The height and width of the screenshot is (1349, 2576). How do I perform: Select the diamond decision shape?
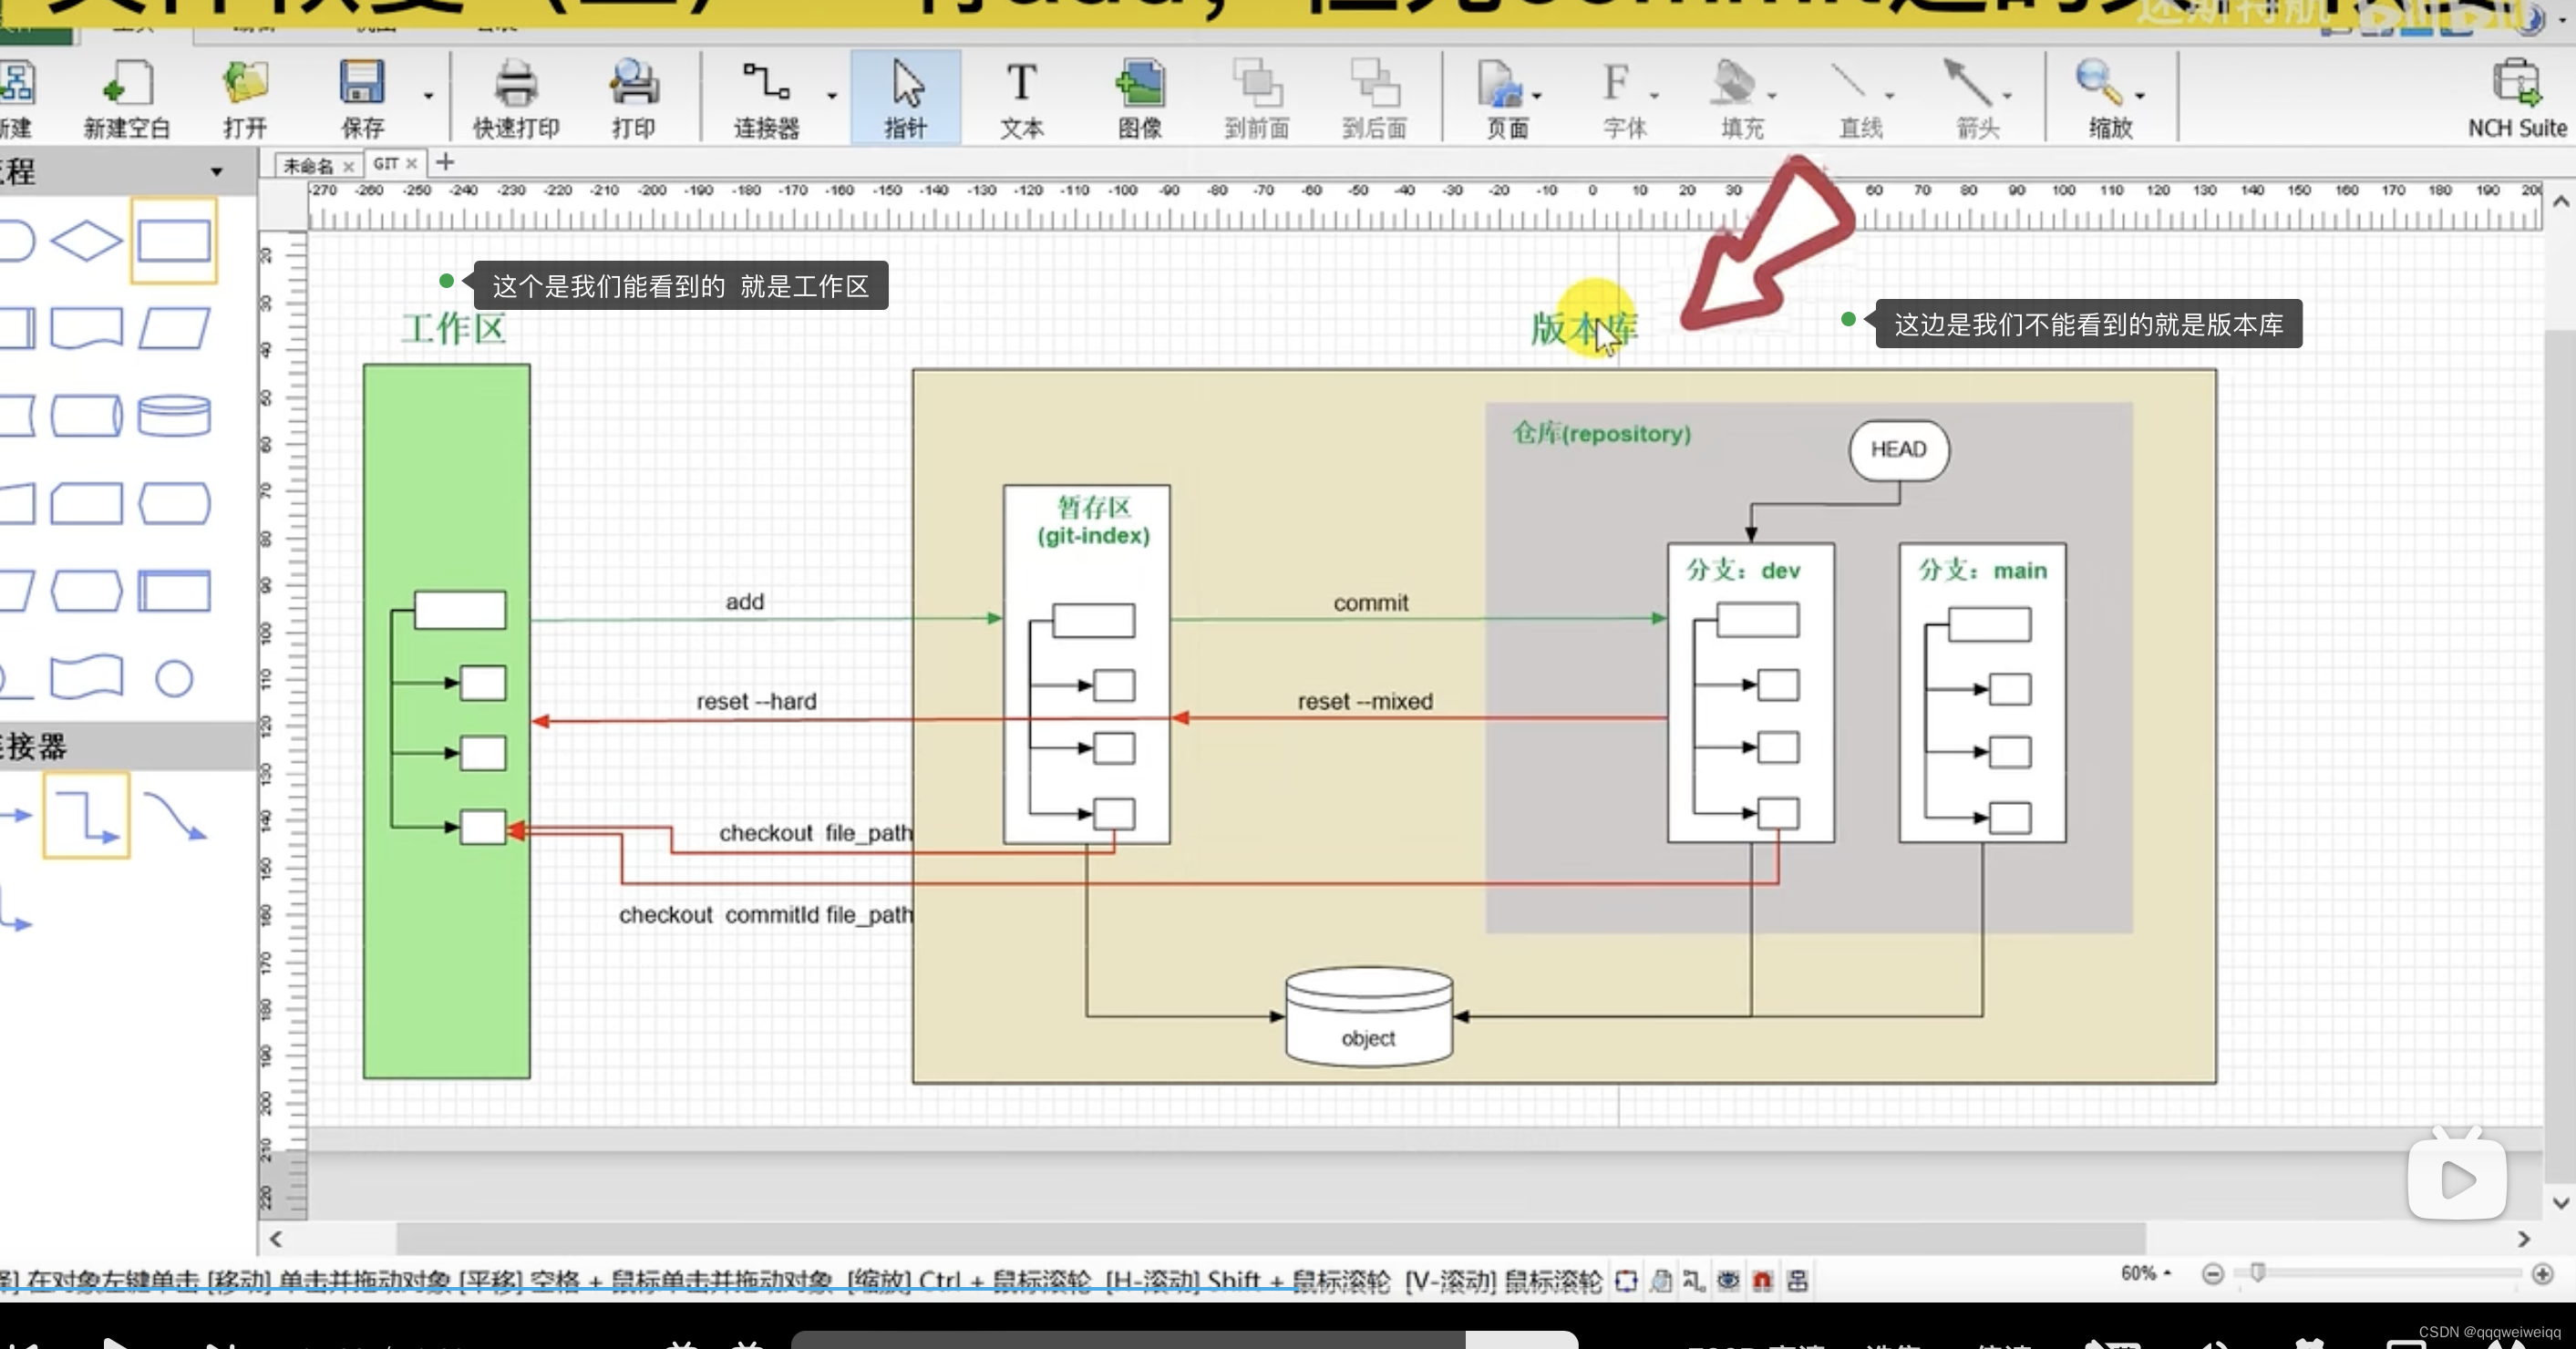pyautogui.click(x=86, y=241)
